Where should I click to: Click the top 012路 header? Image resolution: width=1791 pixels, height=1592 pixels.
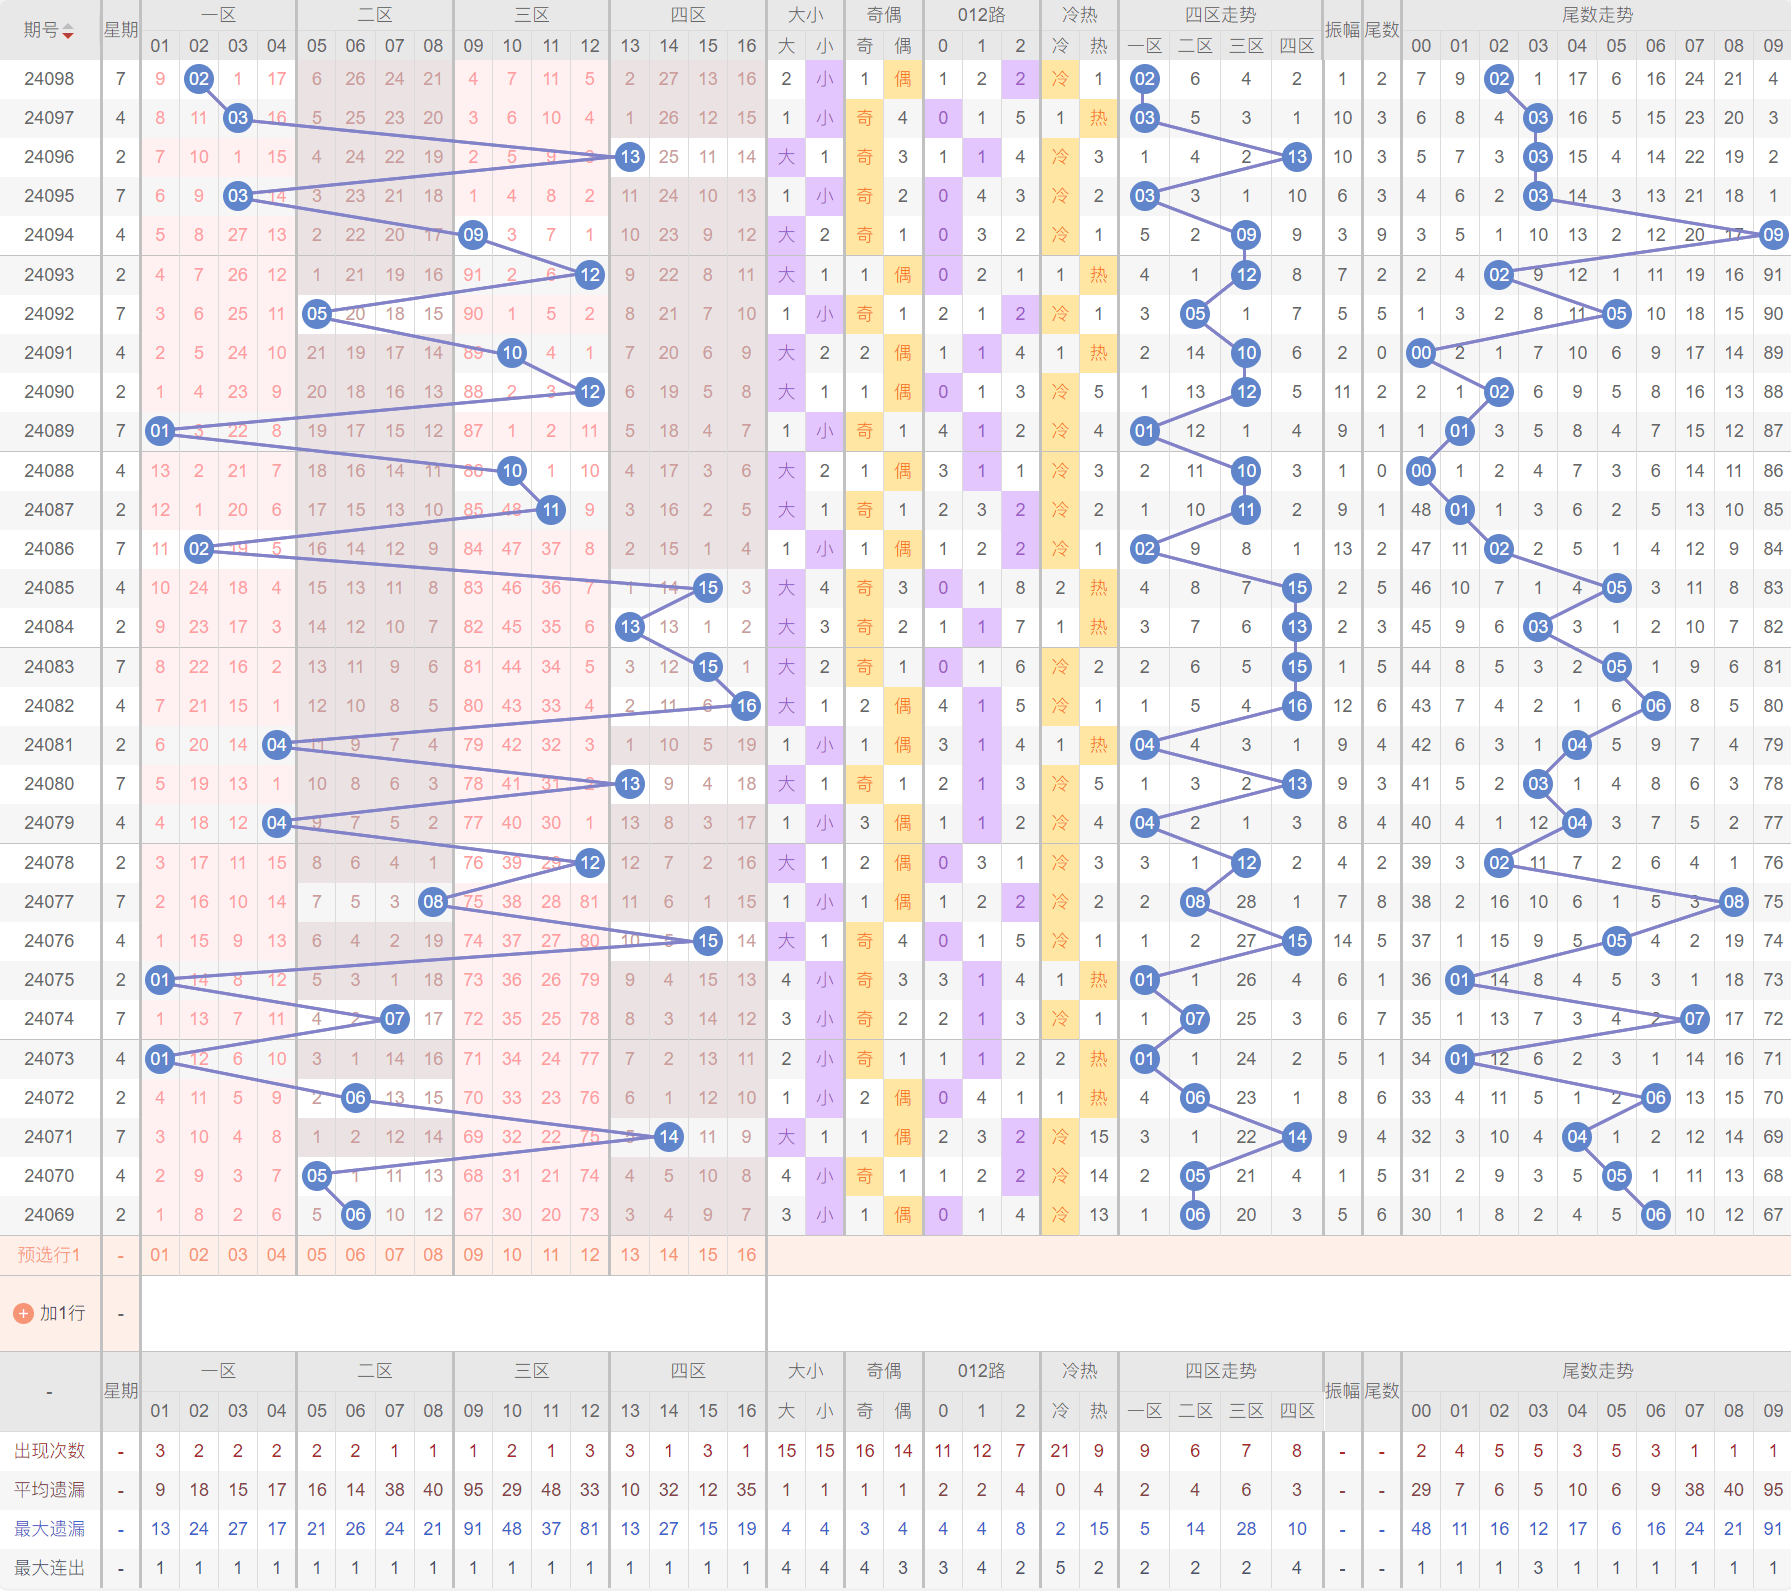tap(981, 15)
